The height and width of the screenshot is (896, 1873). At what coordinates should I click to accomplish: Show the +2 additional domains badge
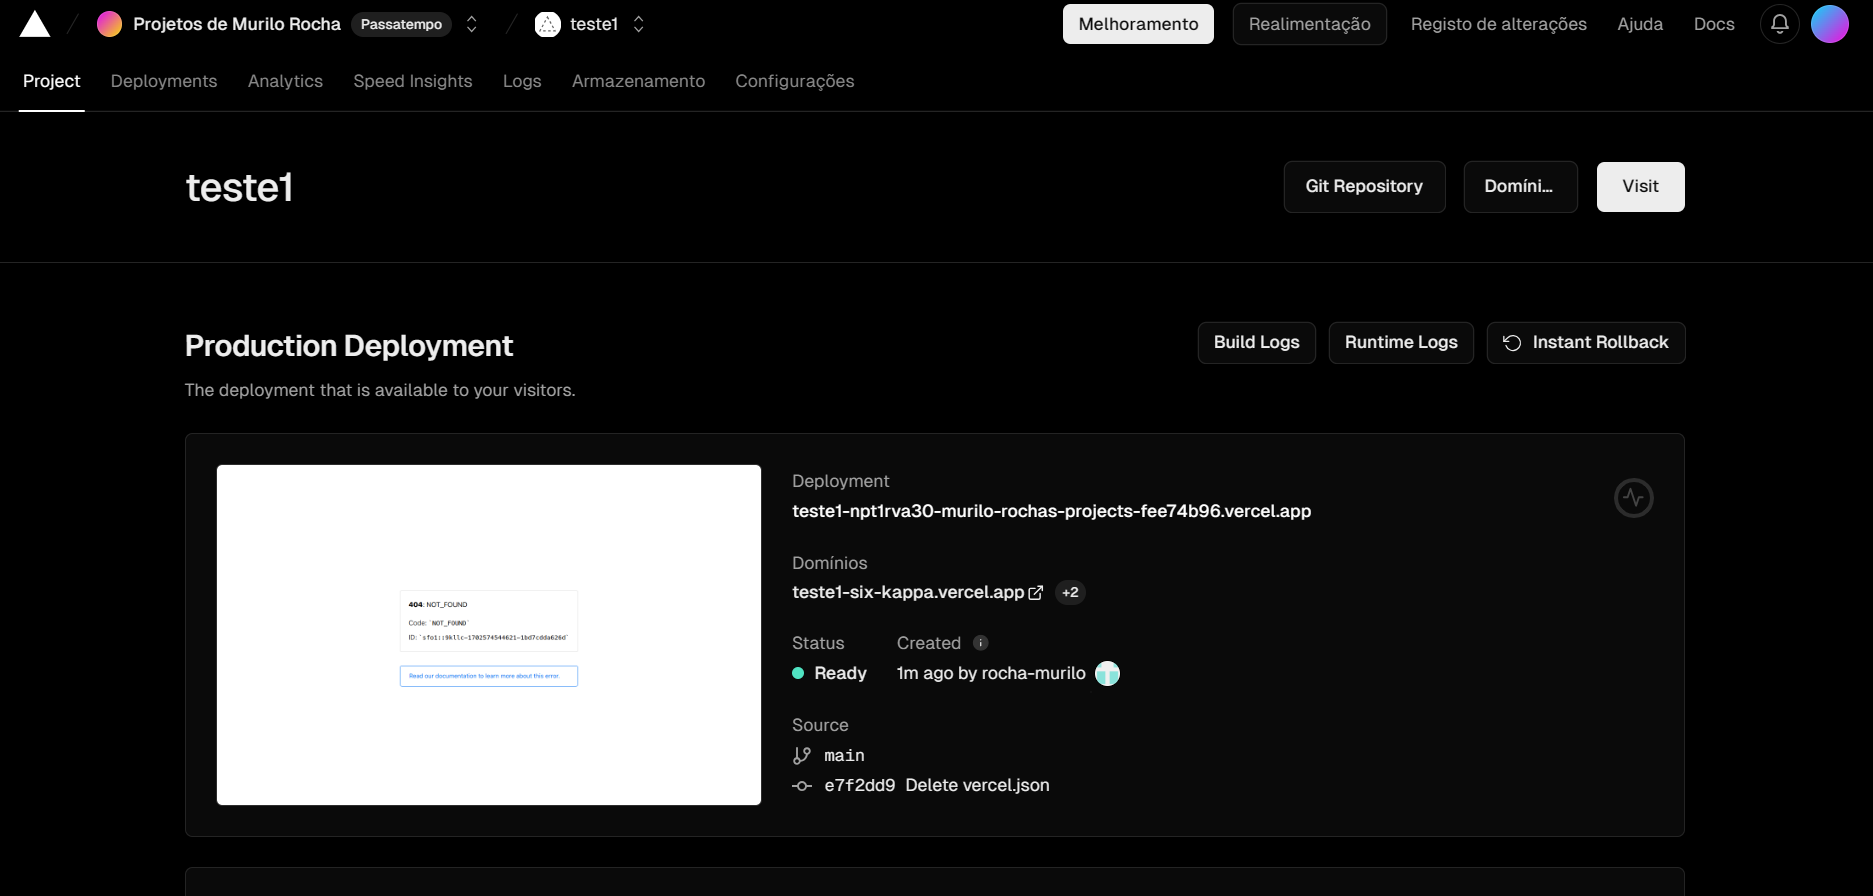pos(1070,593)
